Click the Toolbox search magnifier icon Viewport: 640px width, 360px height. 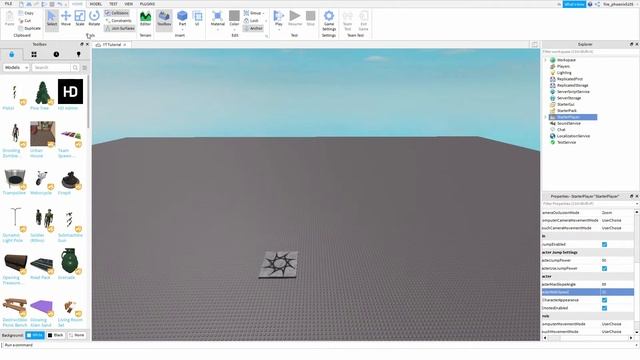tap(75, 67)
